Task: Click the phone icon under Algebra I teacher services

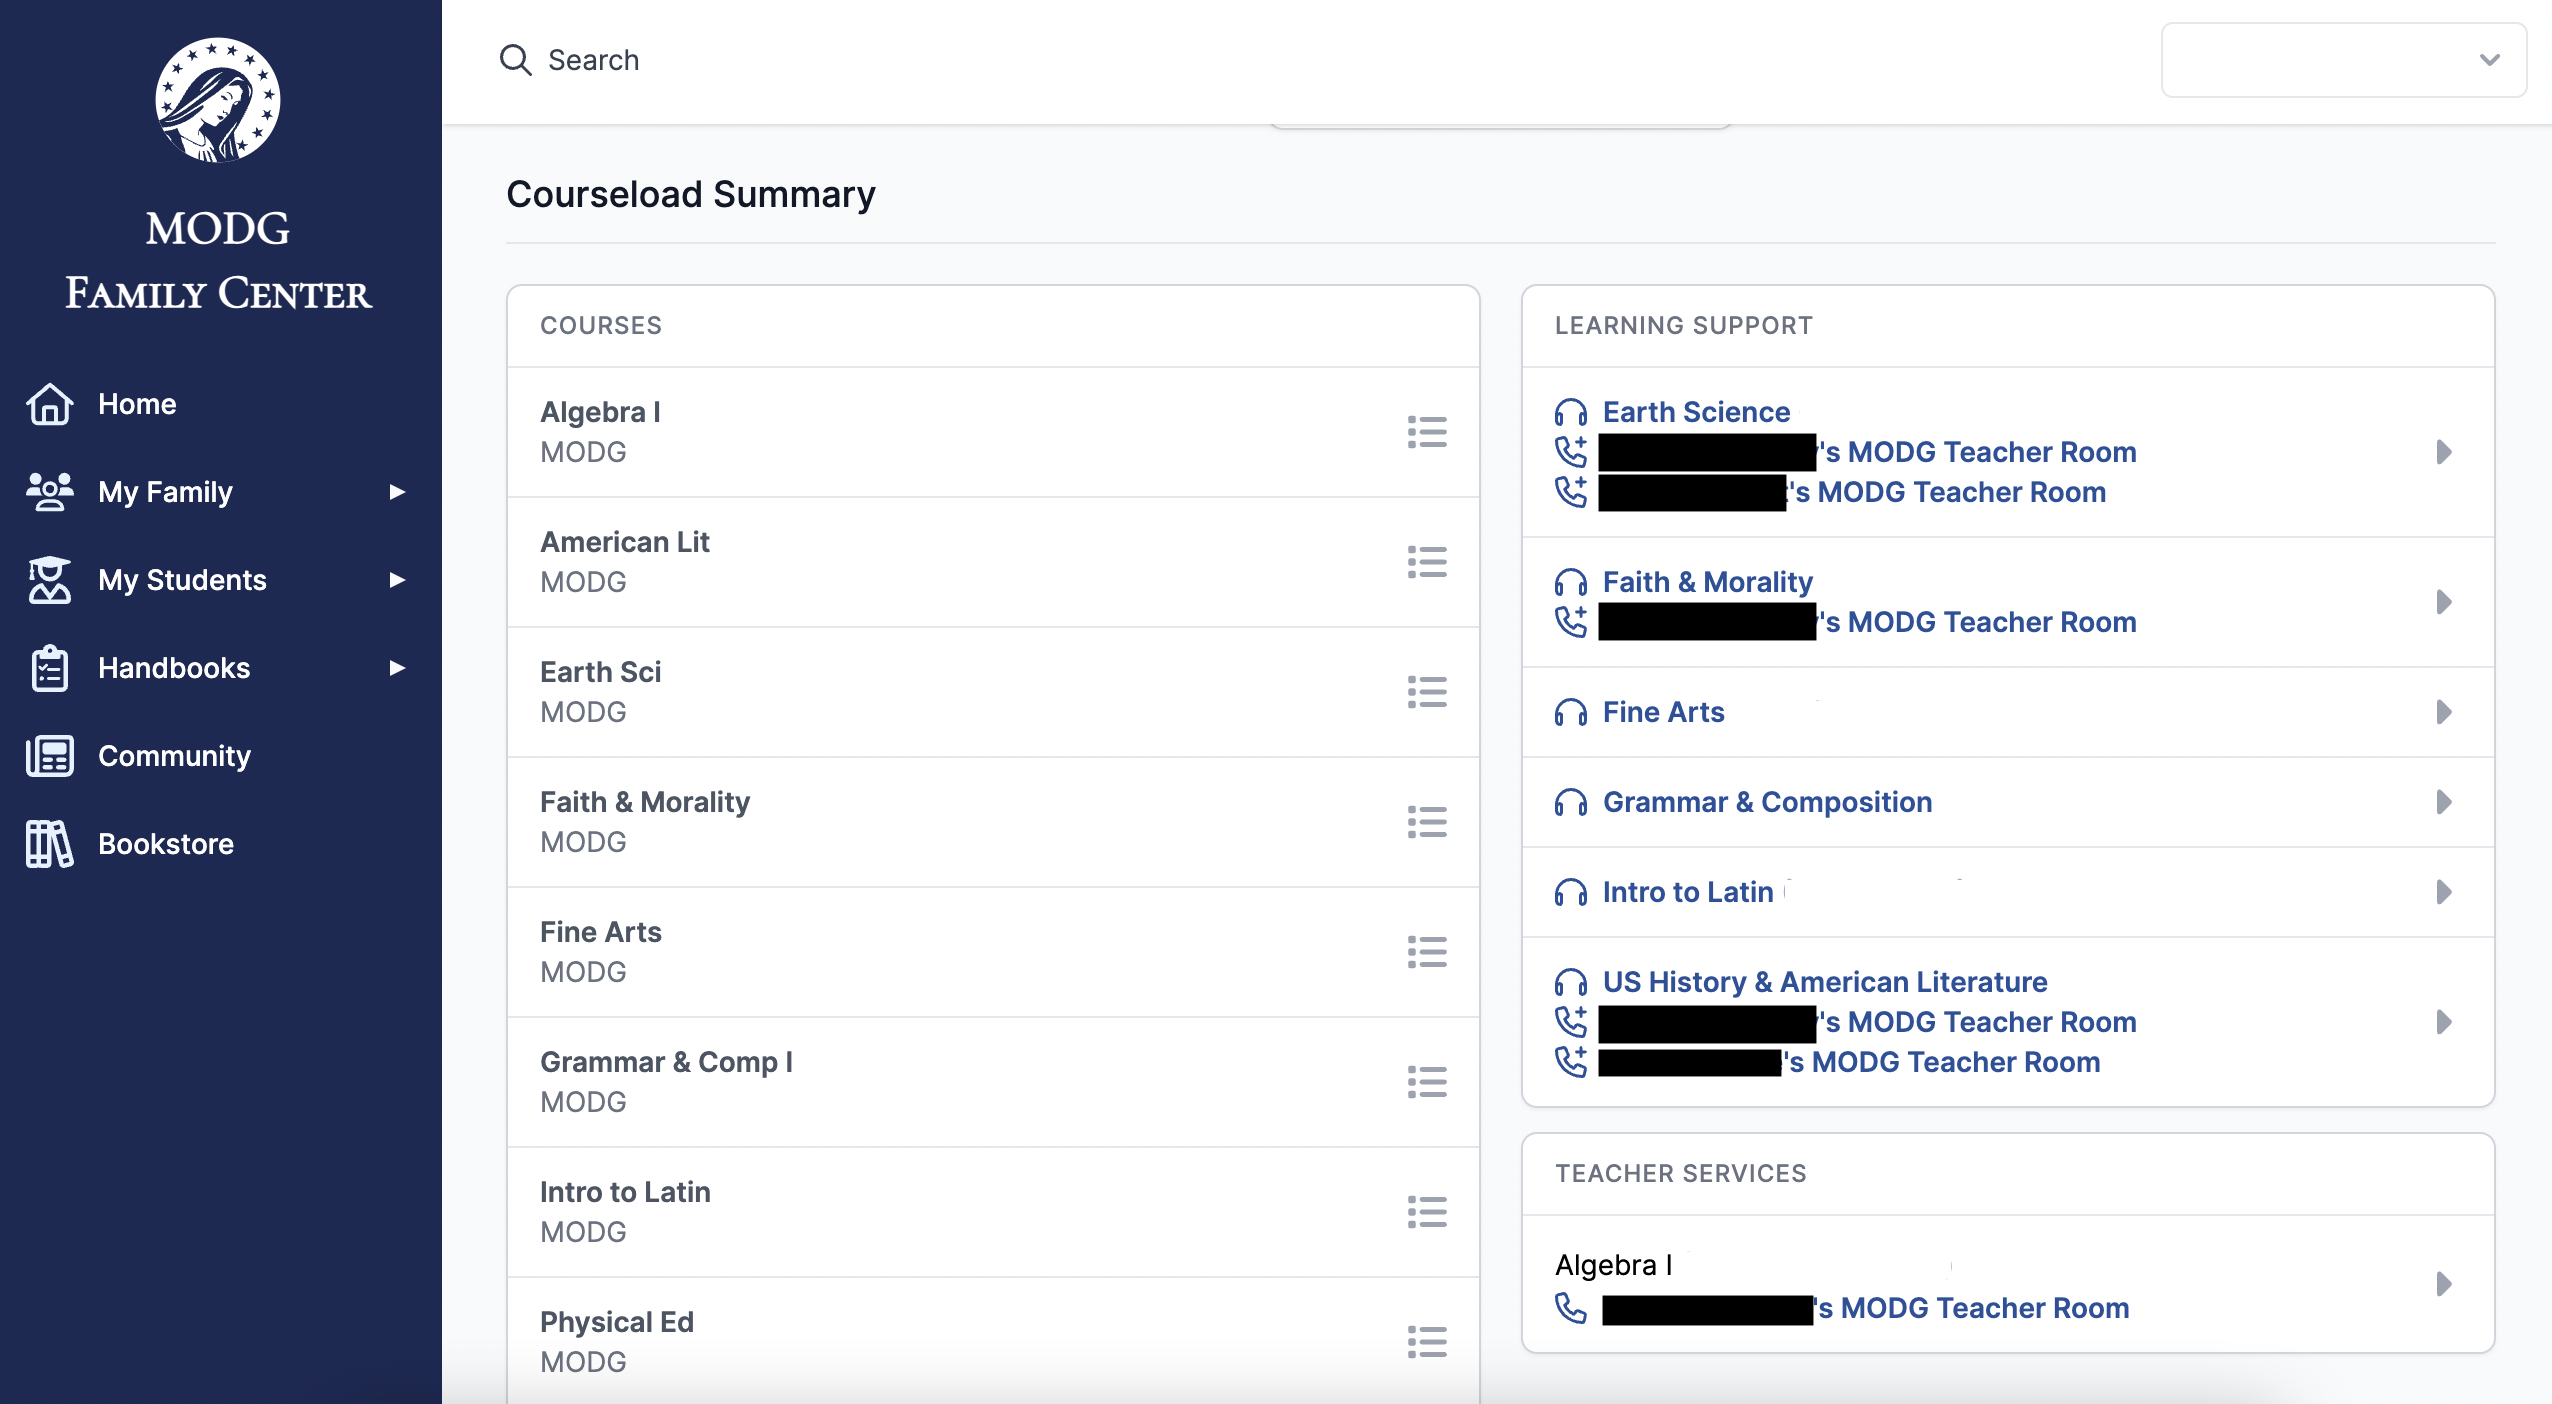Action: (1571, 1308)
